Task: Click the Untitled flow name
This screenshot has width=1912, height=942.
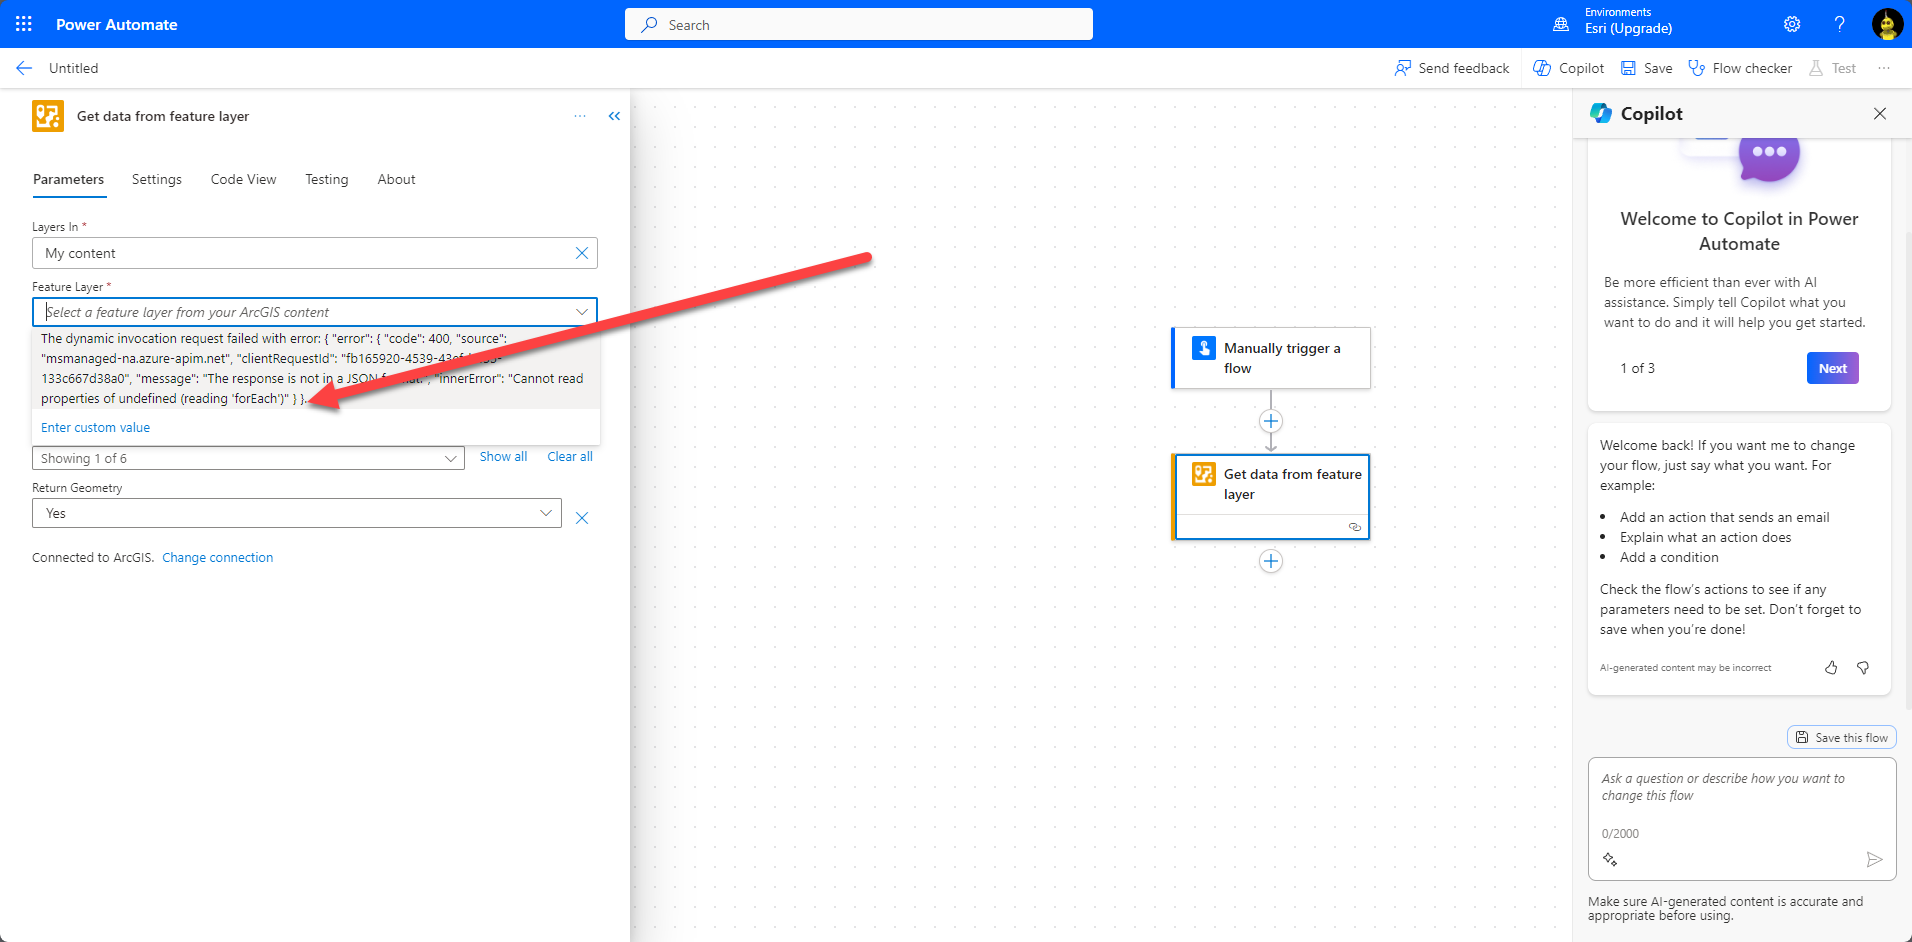Action: coord(74,68)
